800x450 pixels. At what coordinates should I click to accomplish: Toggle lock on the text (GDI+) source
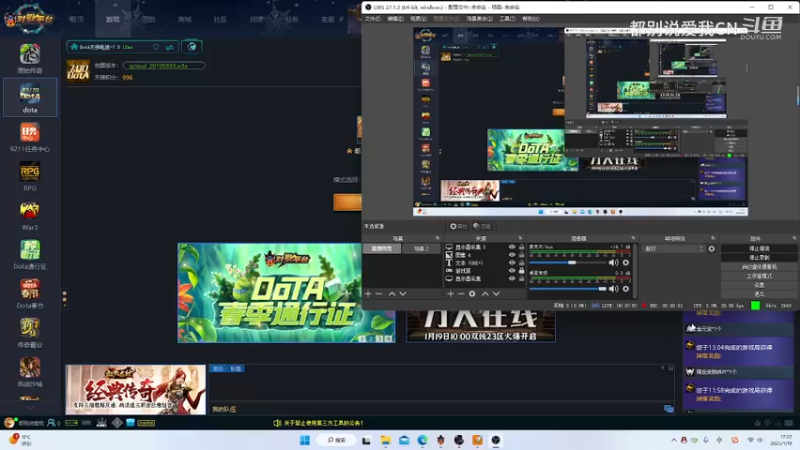(521, 263)
